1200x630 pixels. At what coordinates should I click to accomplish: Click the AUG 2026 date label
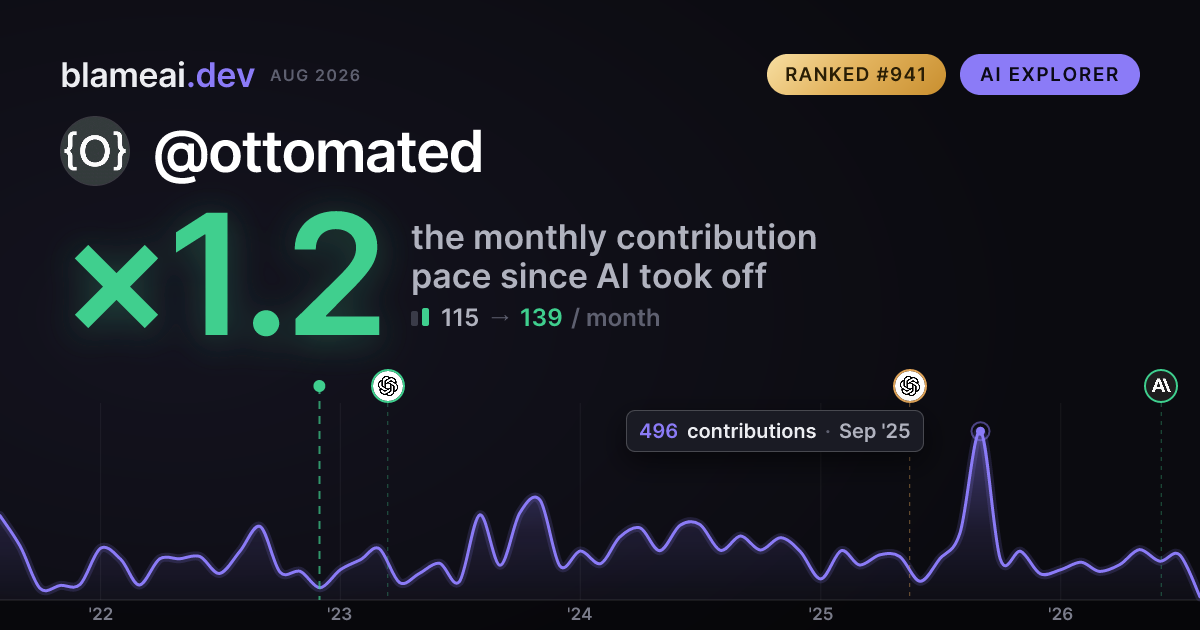coord(315,76)
